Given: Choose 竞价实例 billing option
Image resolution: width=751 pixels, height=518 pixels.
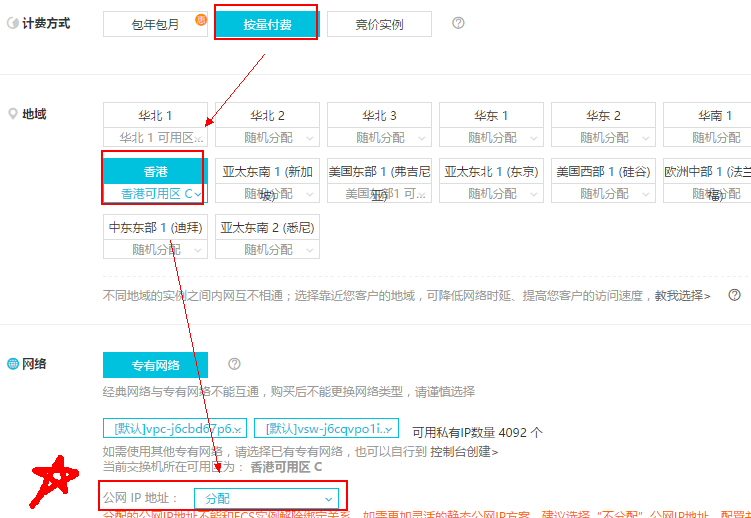Looking at the screenshot, I should pyautogui.click(x=379, y=24).
